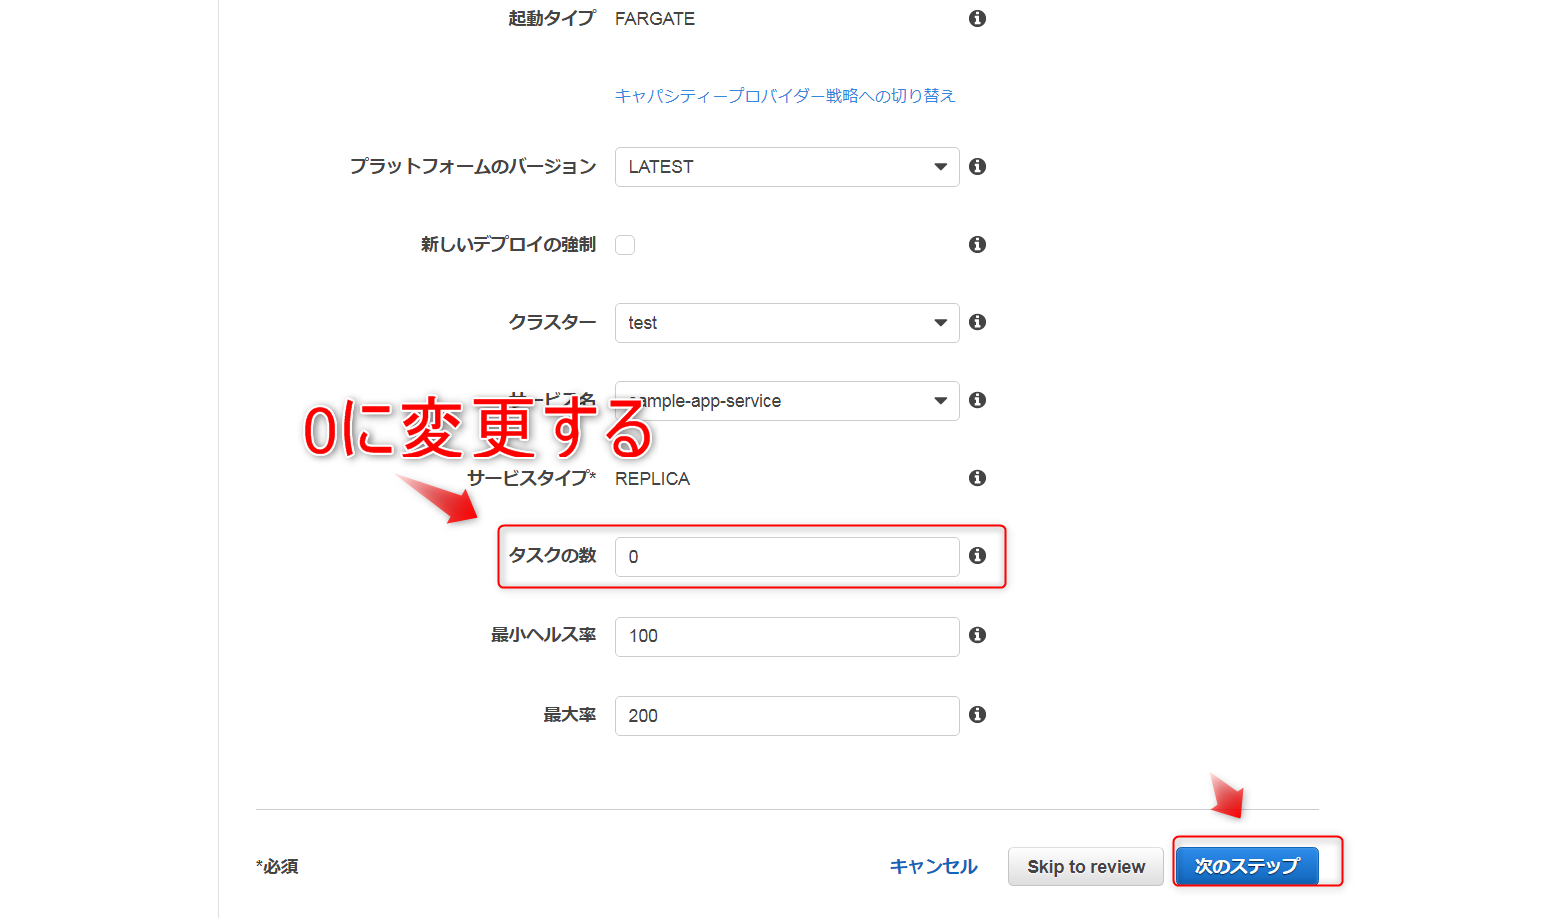Click info icon beside sample-app-service dropdown
This screenshot has height=918, width=1557.
pyautogui.click(x=977, y=400)
